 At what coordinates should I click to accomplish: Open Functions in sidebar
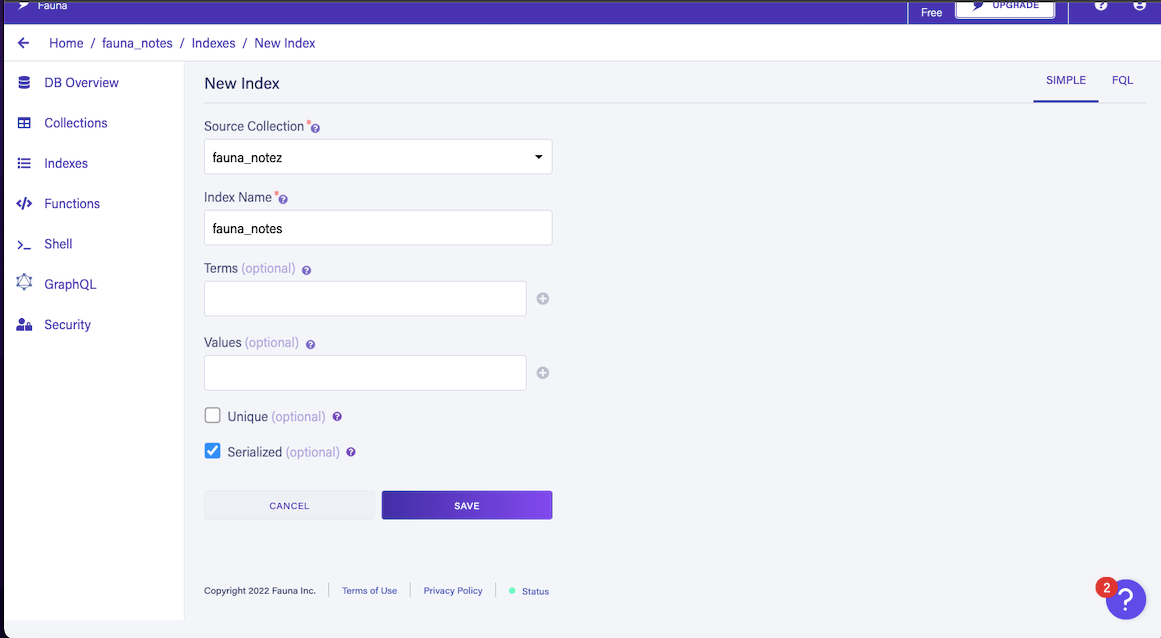click(x=72, y=204)
